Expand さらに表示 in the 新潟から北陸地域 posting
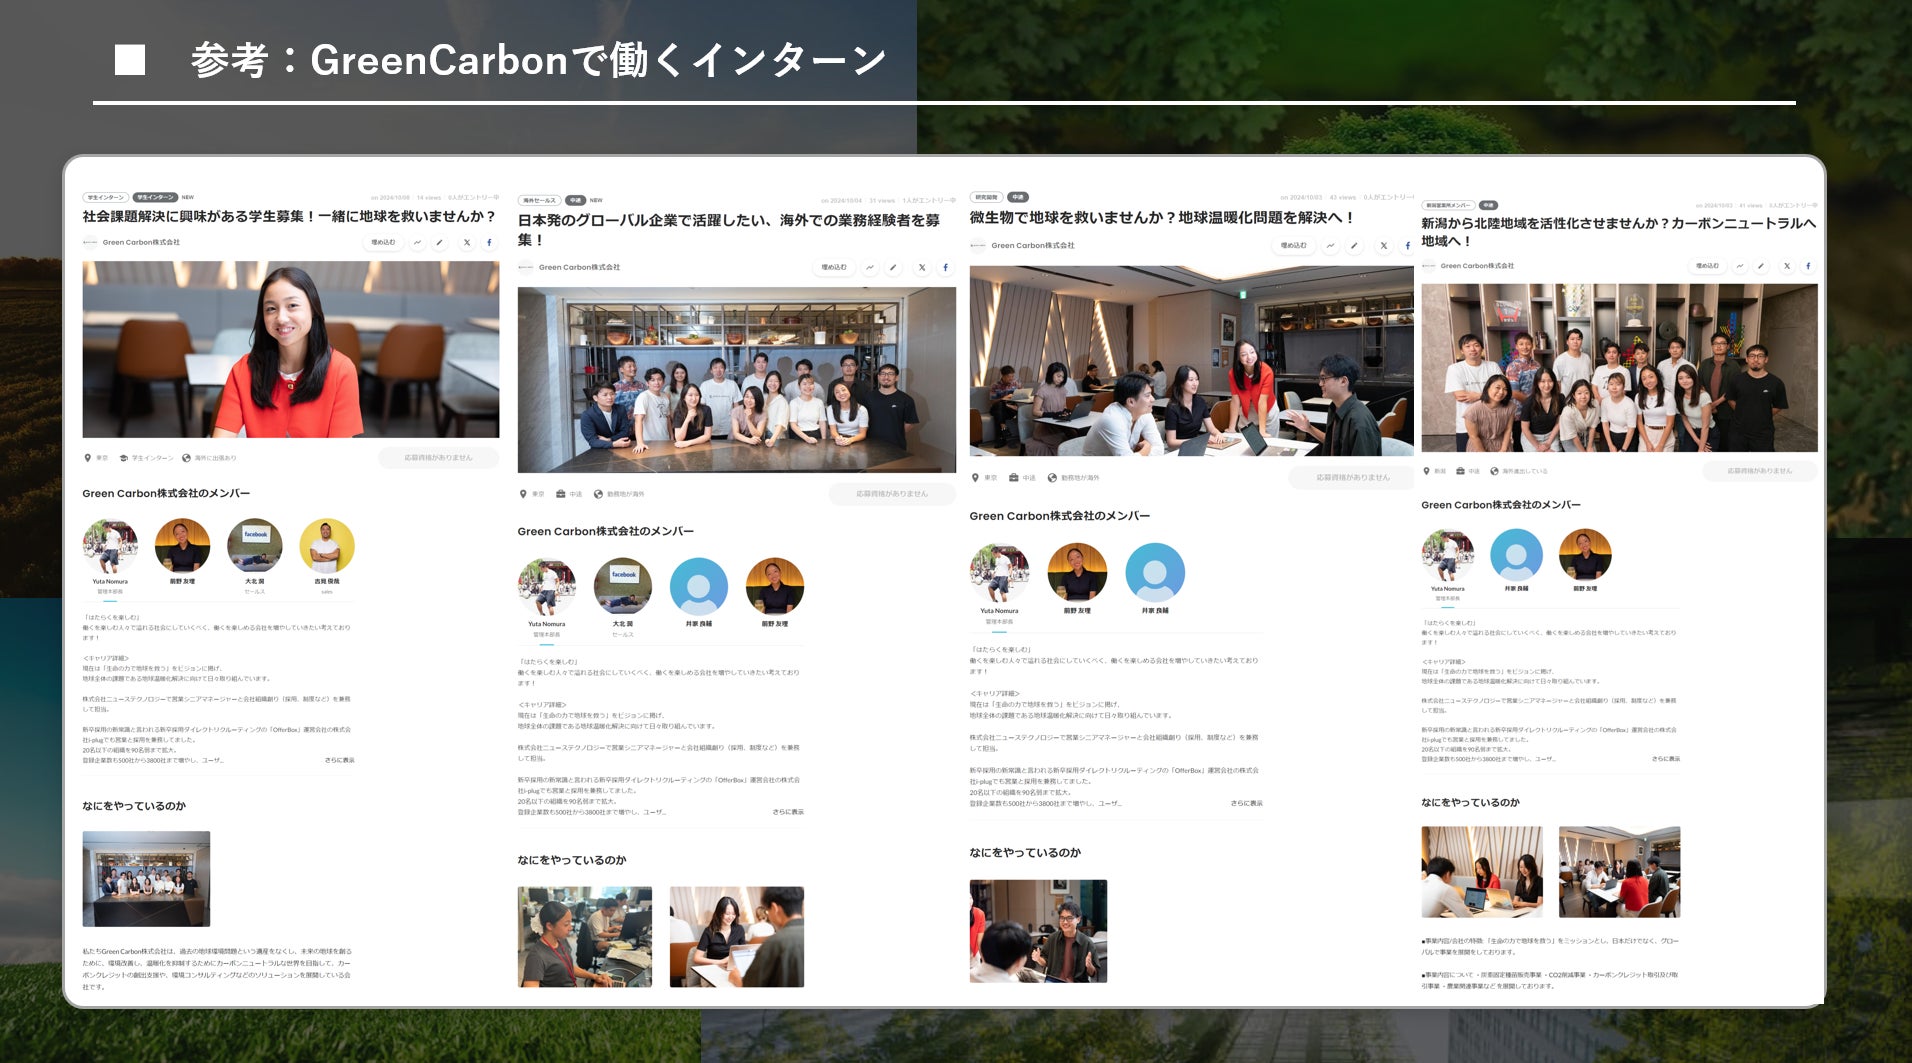This screenshot has height=1063, width=1912. (1666, 759)
